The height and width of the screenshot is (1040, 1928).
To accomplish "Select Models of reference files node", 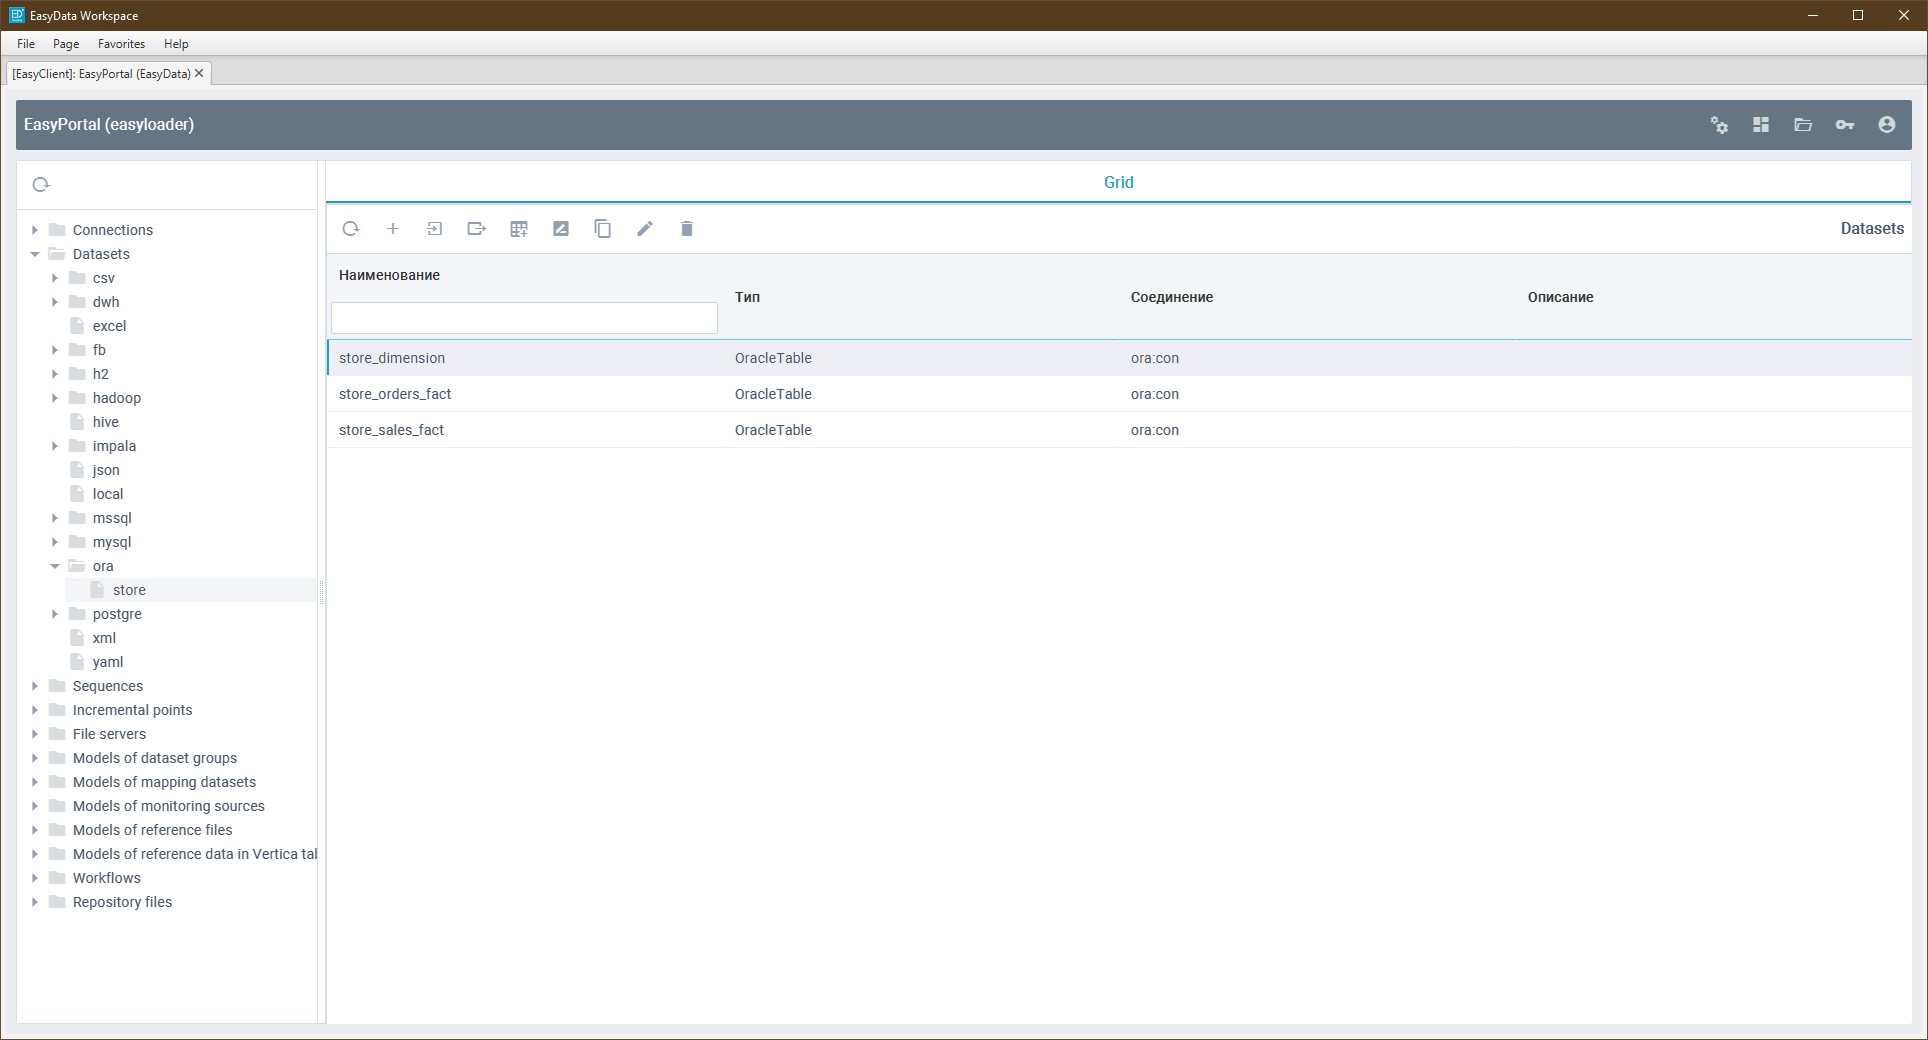I will point(152,830).
